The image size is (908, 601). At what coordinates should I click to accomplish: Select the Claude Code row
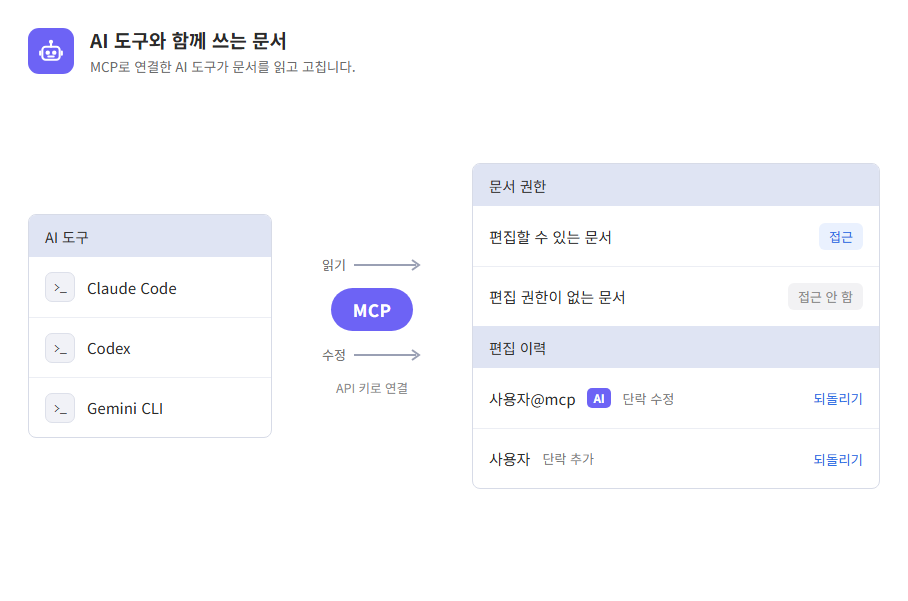150,287
